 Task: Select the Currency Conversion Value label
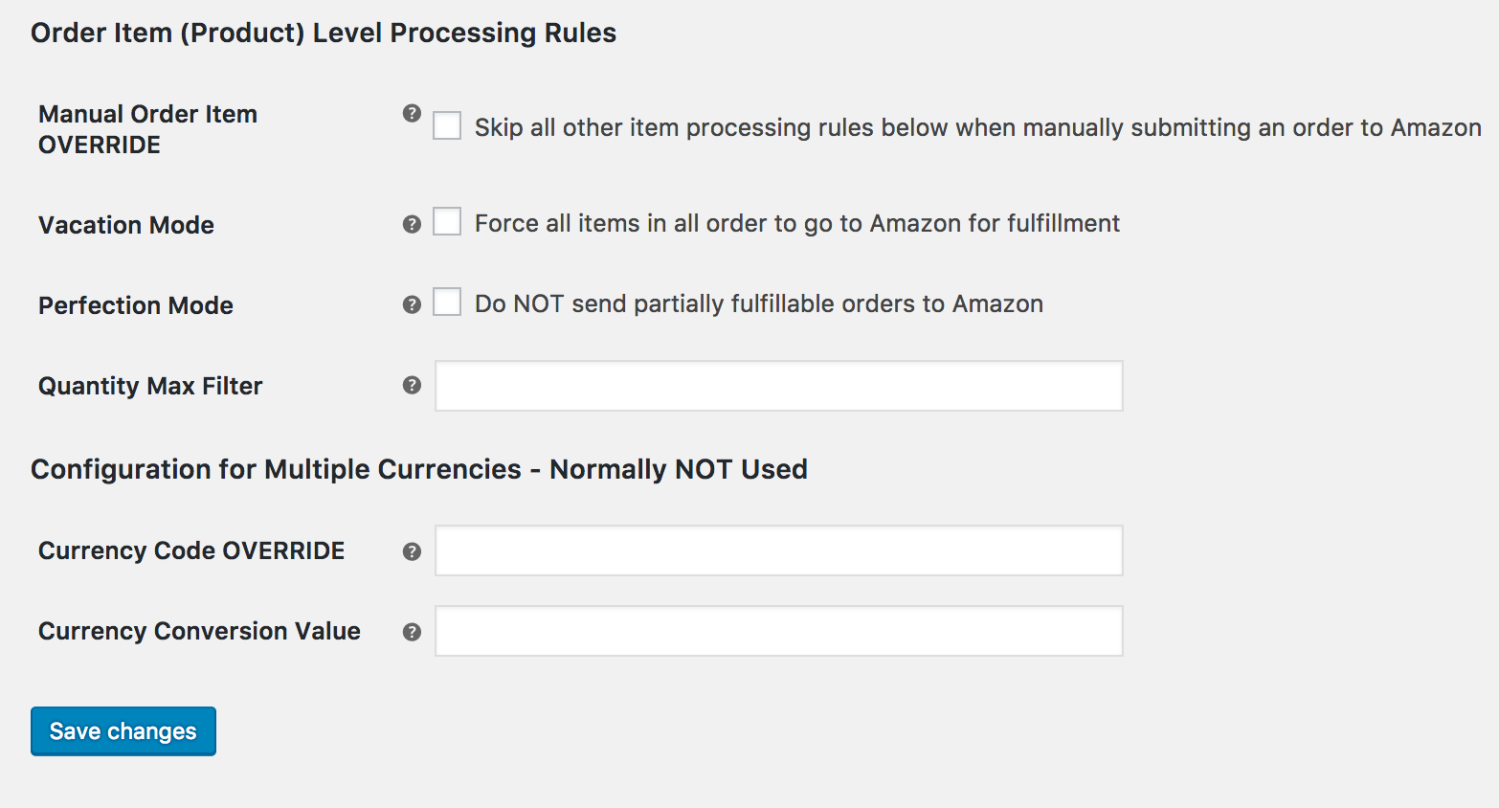click(198, 630)
